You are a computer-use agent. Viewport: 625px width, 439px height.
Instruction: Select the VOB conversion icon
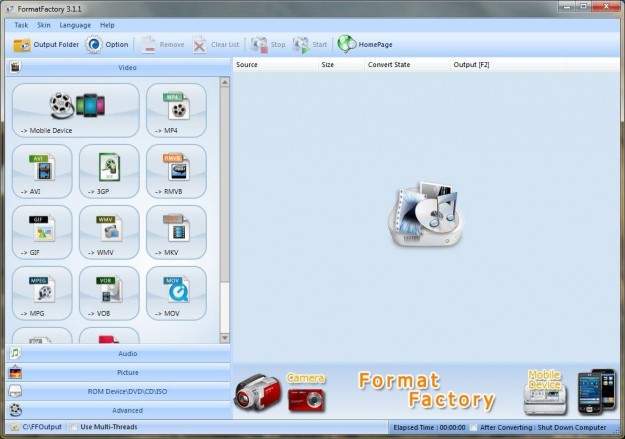click(x=109, y=293)
